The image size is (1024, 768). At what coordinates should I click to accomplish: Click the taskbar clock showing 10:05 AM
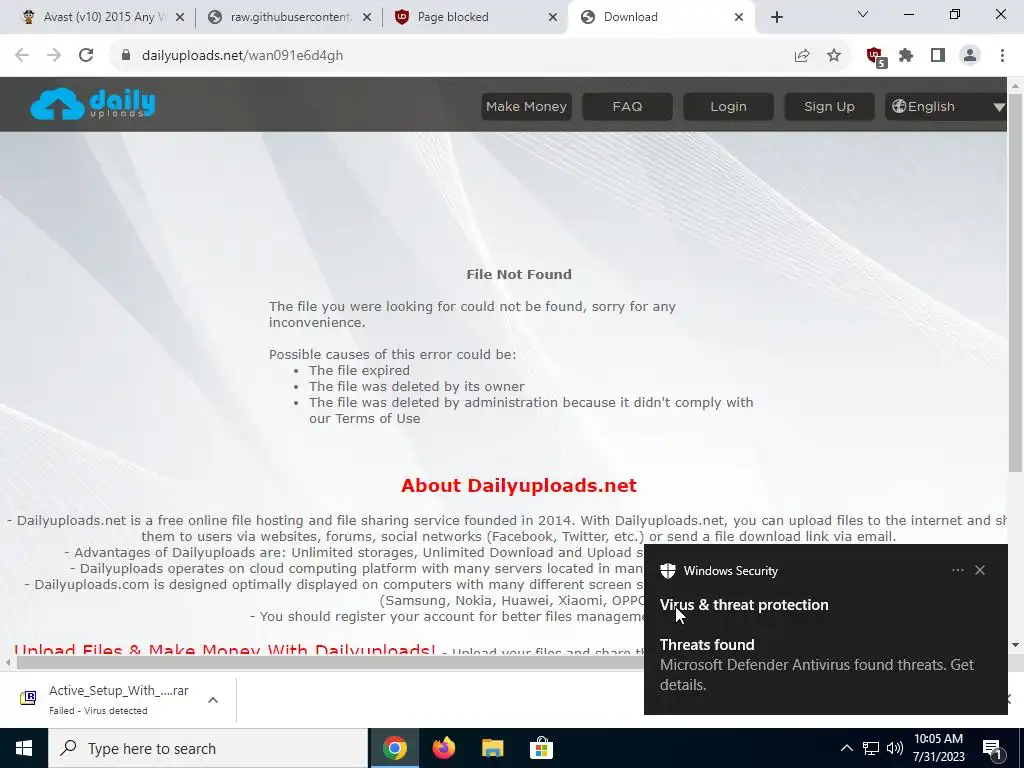[938, 748]
